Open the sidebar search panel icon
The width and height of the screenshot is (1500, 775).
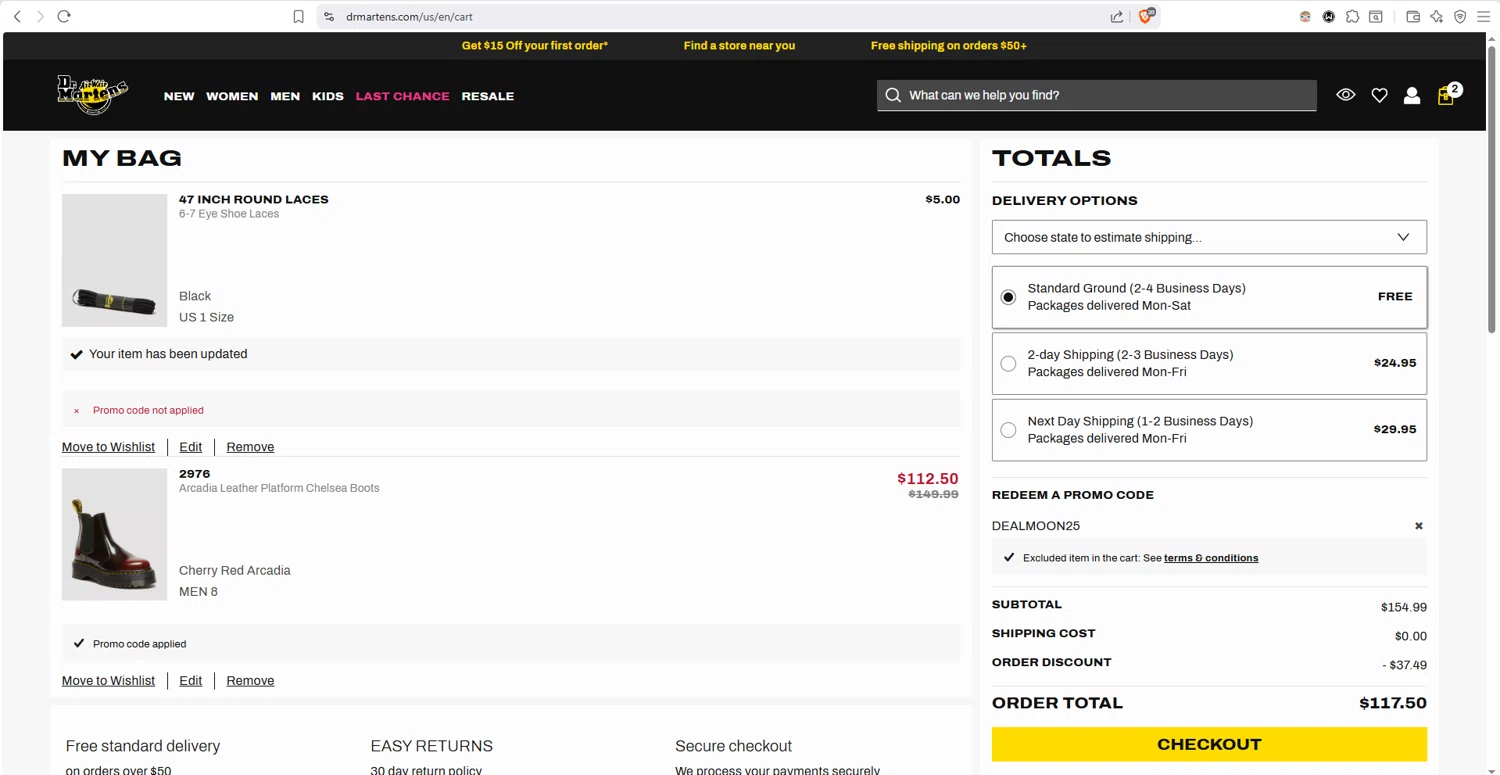(1376, 16)
